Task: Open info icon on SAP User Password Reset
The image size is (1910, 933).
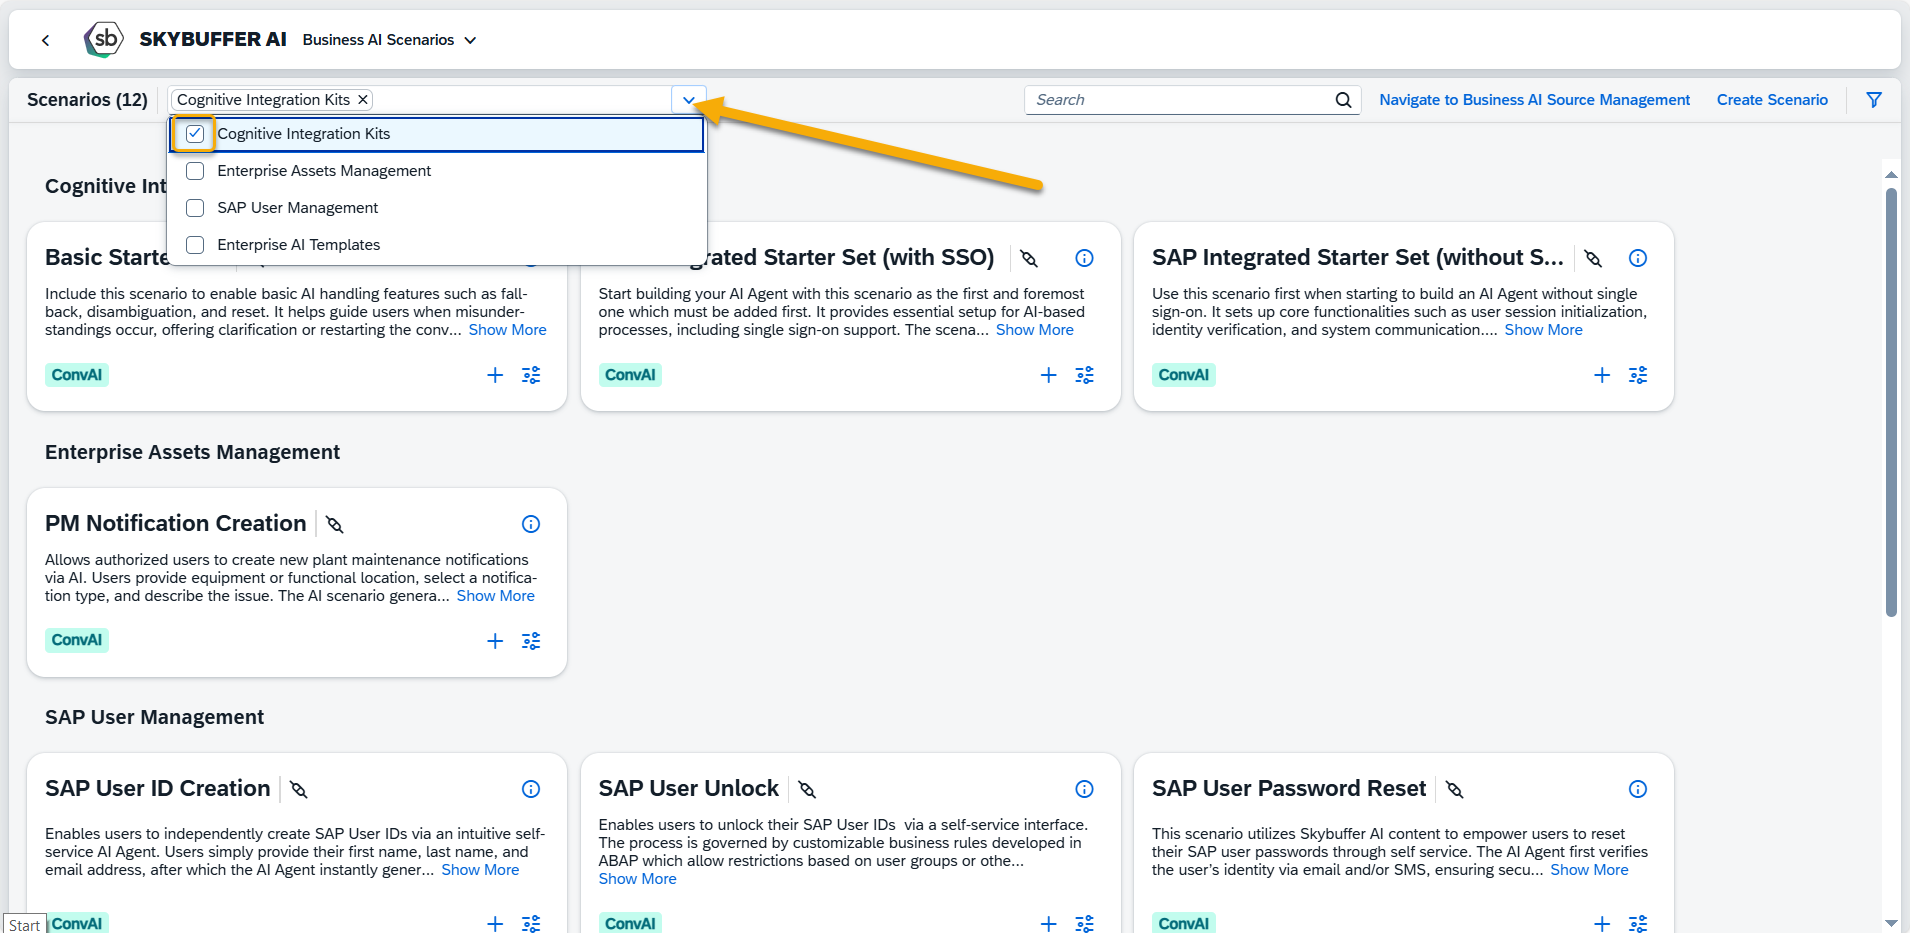Action: point(1638,789)
